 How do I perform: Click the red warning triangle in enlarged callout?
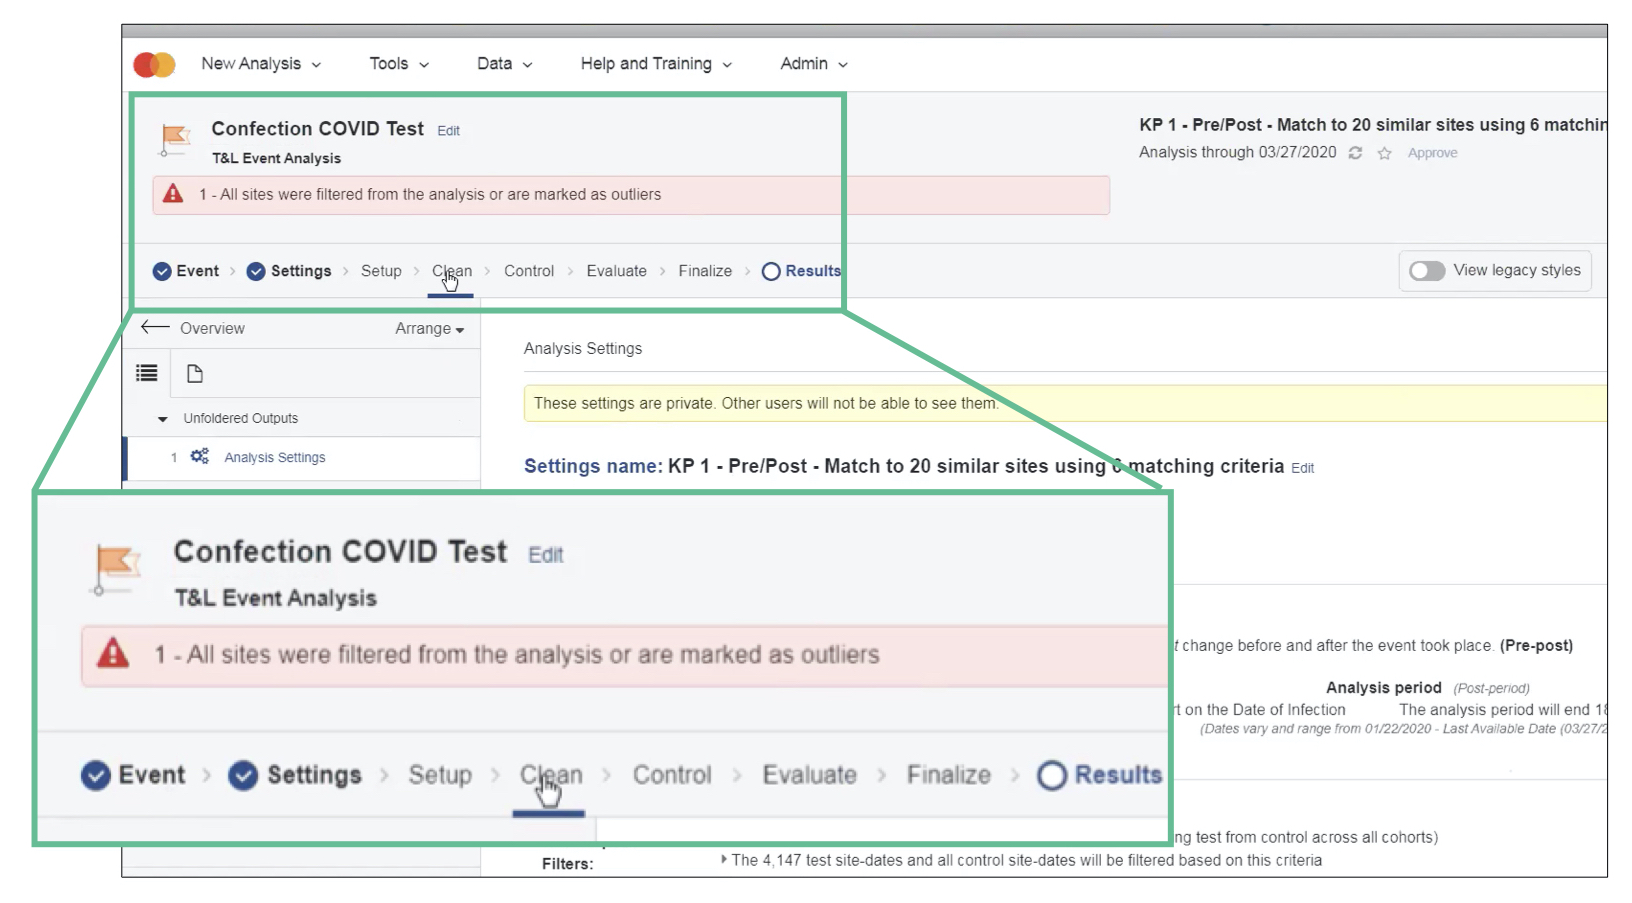coord(113,654)
